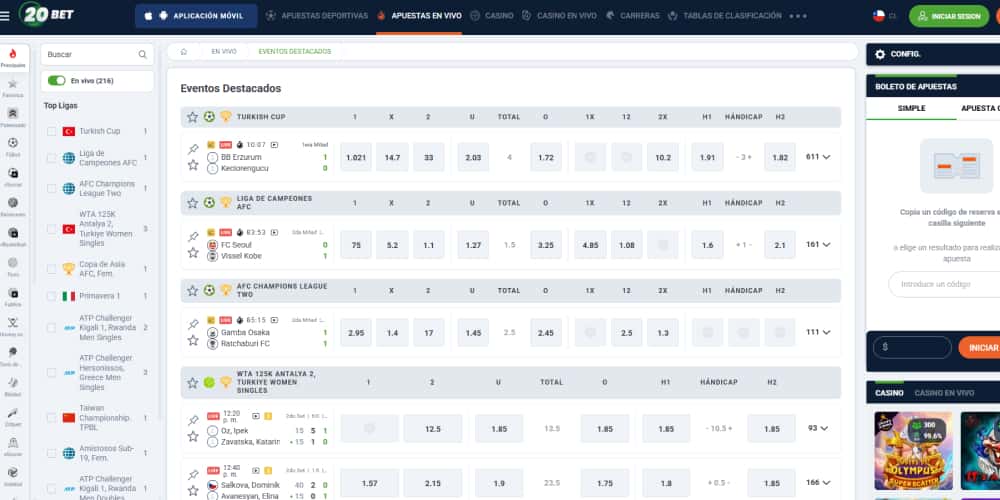
Task: Check the Primavera 1 checkbox
Action: (52, 297)
